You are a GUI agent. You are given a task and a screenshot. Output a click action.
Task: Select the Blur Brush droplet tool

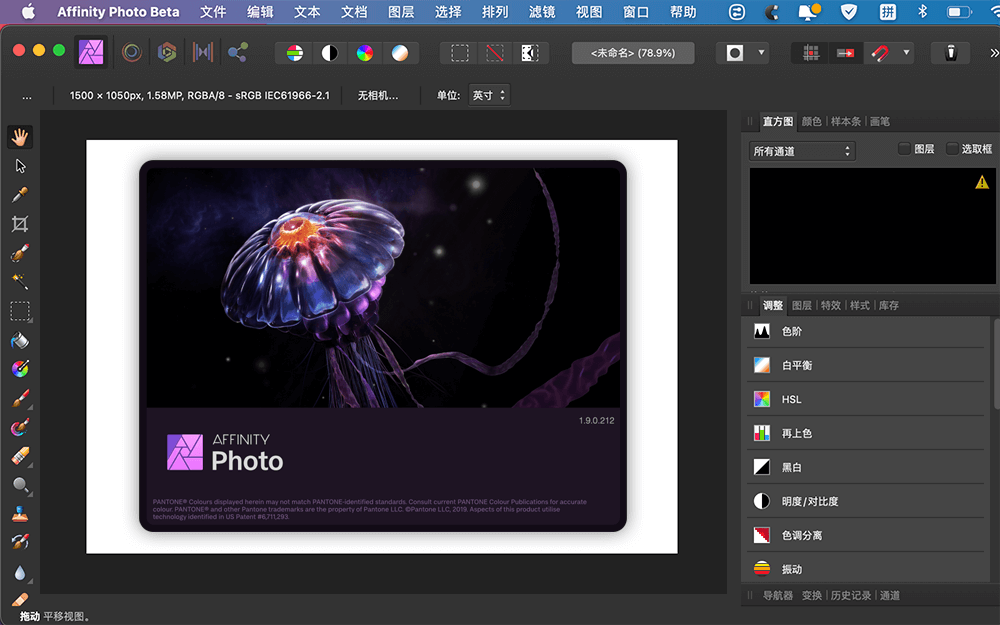(x=20, y=573)
